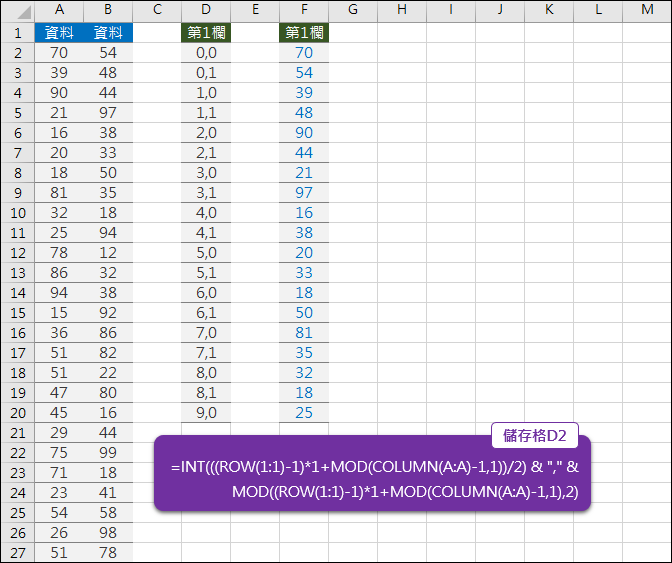Image resolution: width=672 pixels, height=563 pixels.
Task: Select column B header
Action: click(x=108, y=10)
